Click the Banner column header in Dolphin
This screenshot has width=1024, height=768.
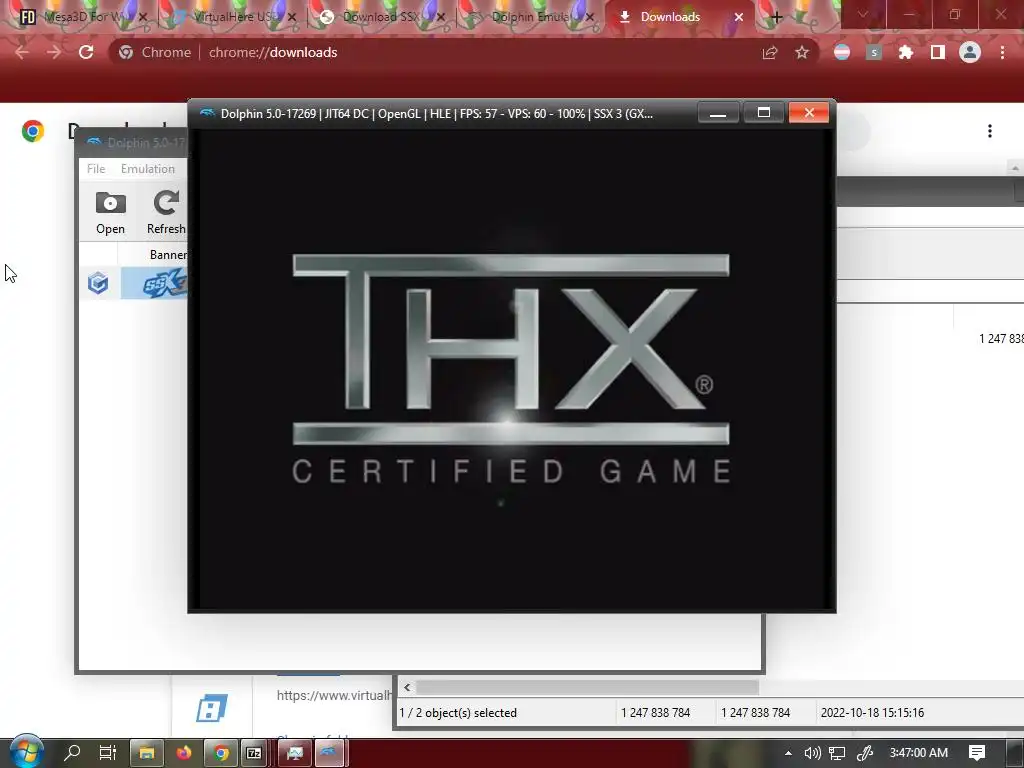(x=168, y=255)
